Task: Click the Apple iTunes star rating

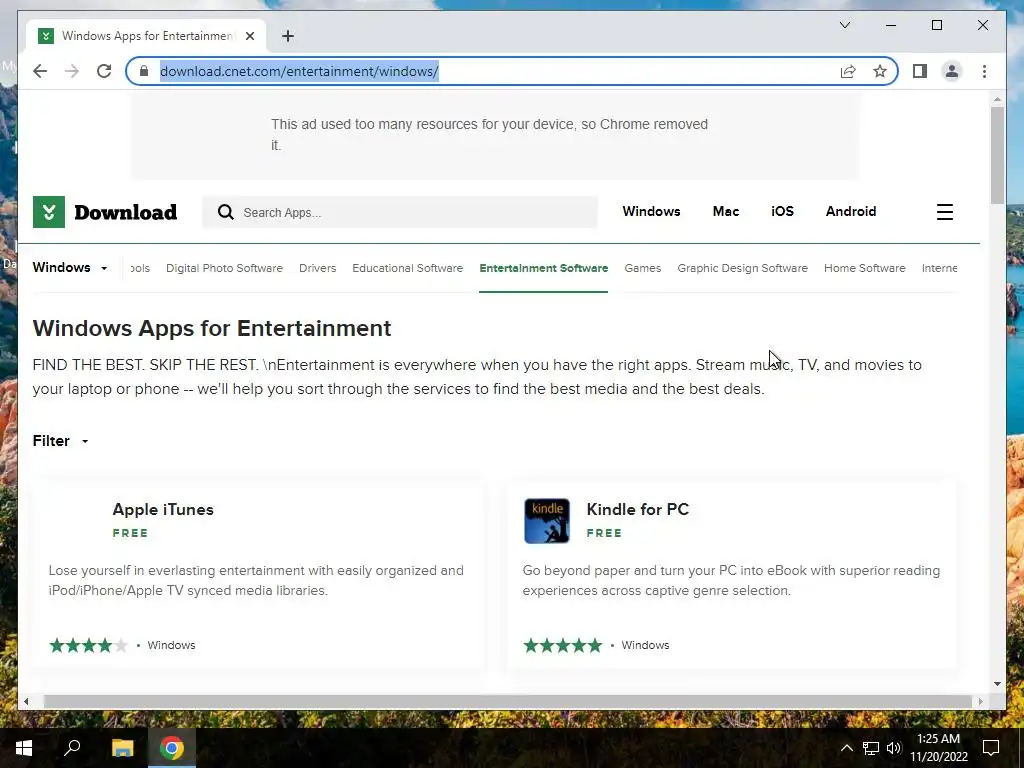Action: 89,646
